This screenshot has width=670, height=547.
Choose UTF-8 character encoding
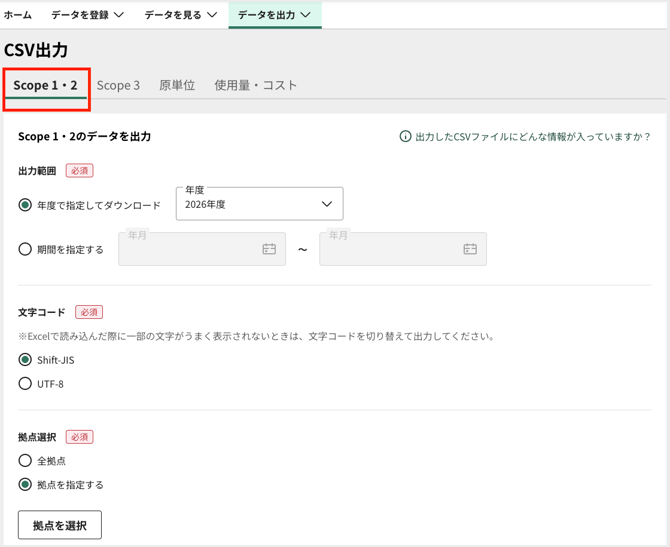tap(25, 384)
